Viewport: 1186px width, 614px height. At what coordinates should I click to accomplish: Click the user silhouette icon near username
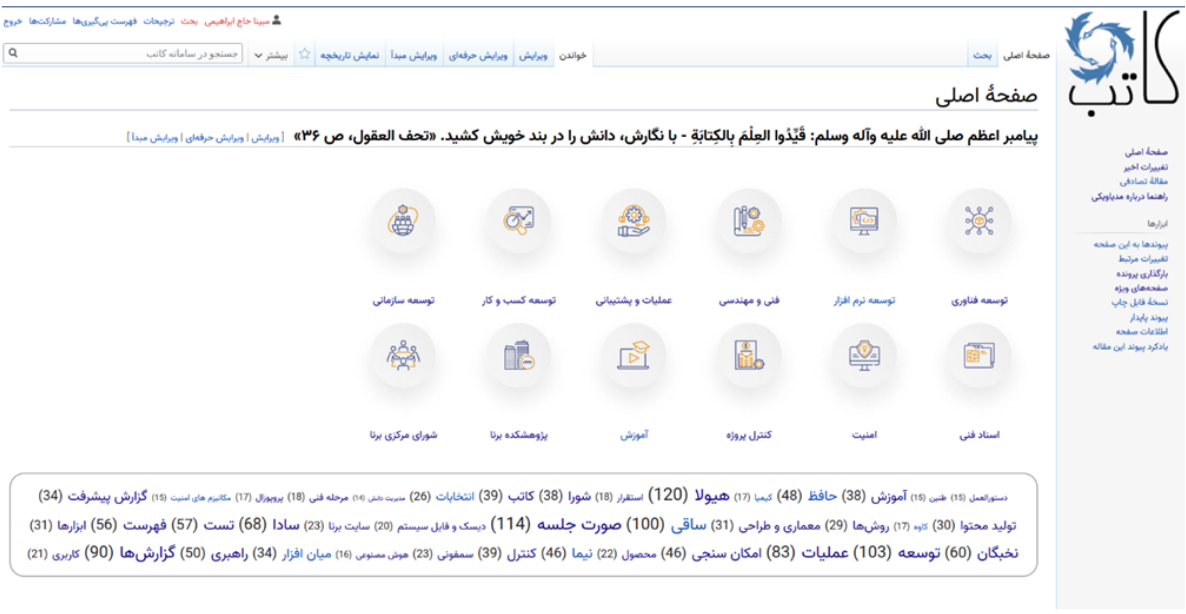coord(276,20)
